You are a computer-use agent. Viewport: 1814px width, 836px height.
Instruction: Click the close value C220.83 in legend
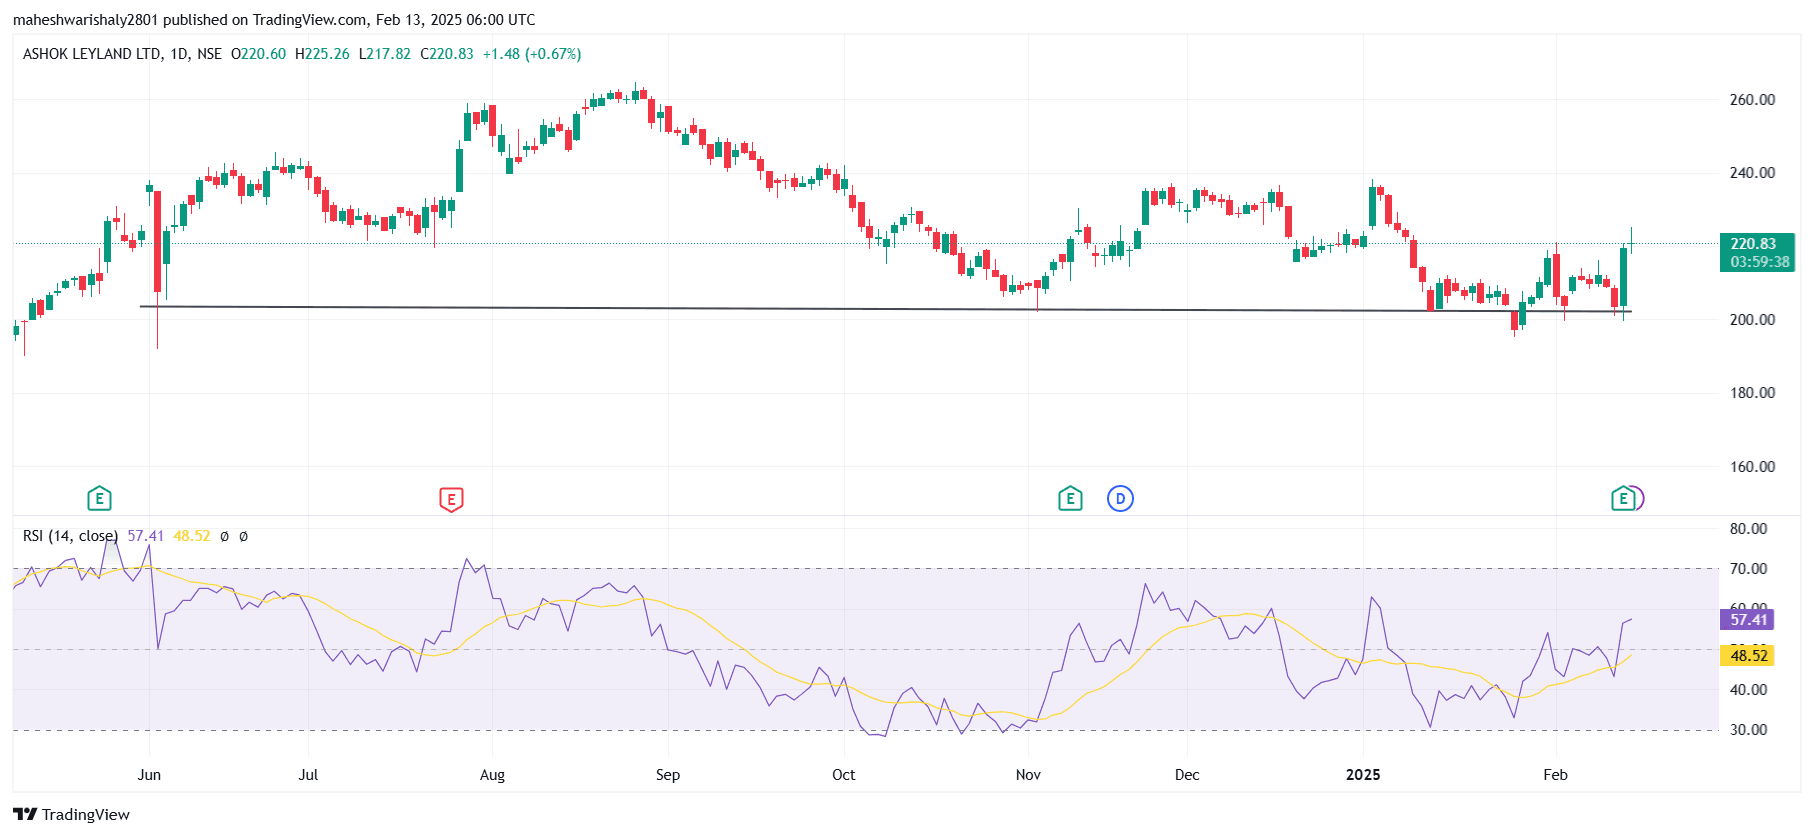(x=447, y=54)
